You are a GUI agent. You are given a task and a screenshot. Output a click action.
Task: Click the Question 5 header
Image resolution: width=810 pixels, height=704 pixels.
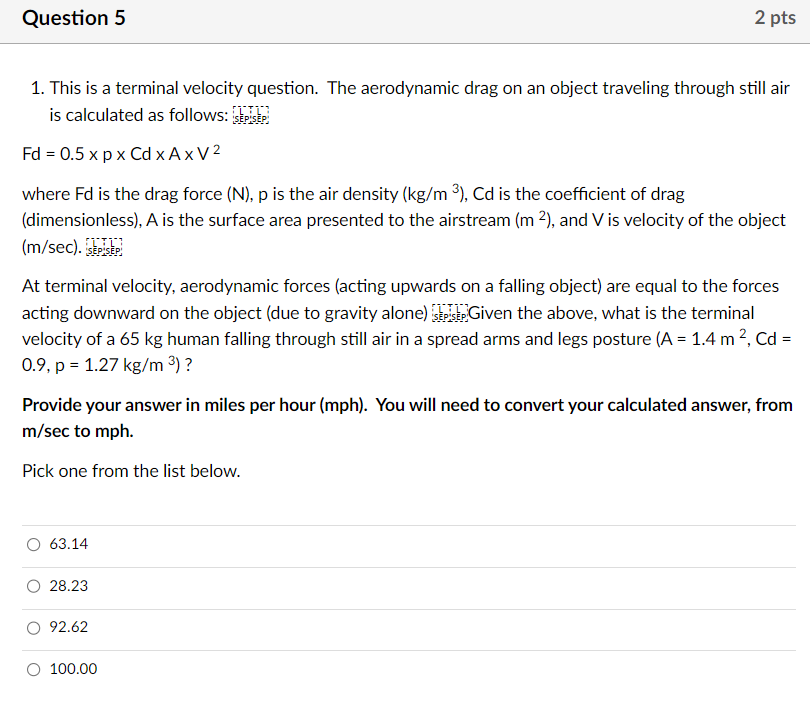[73, 18]
